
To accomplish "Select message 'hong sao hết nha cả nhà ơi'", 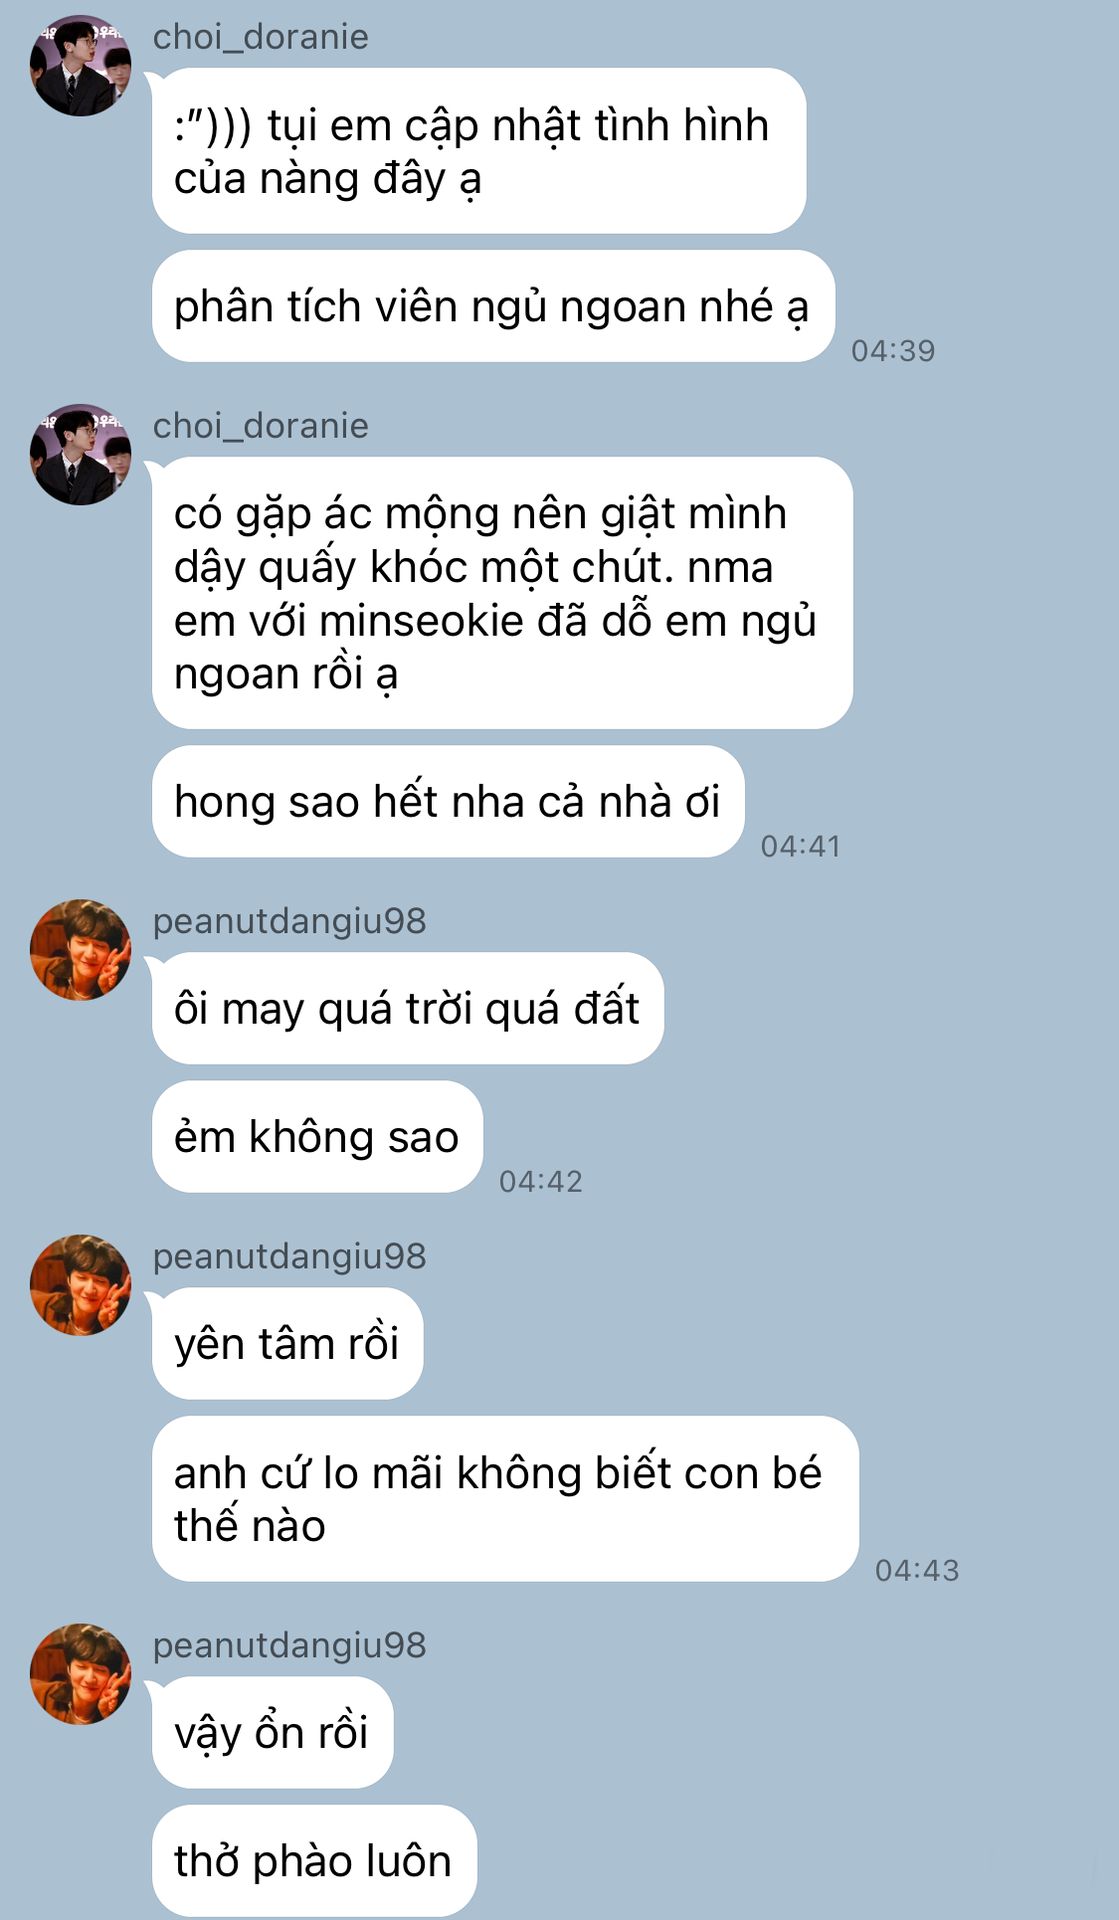I will (x=448, y=801).
